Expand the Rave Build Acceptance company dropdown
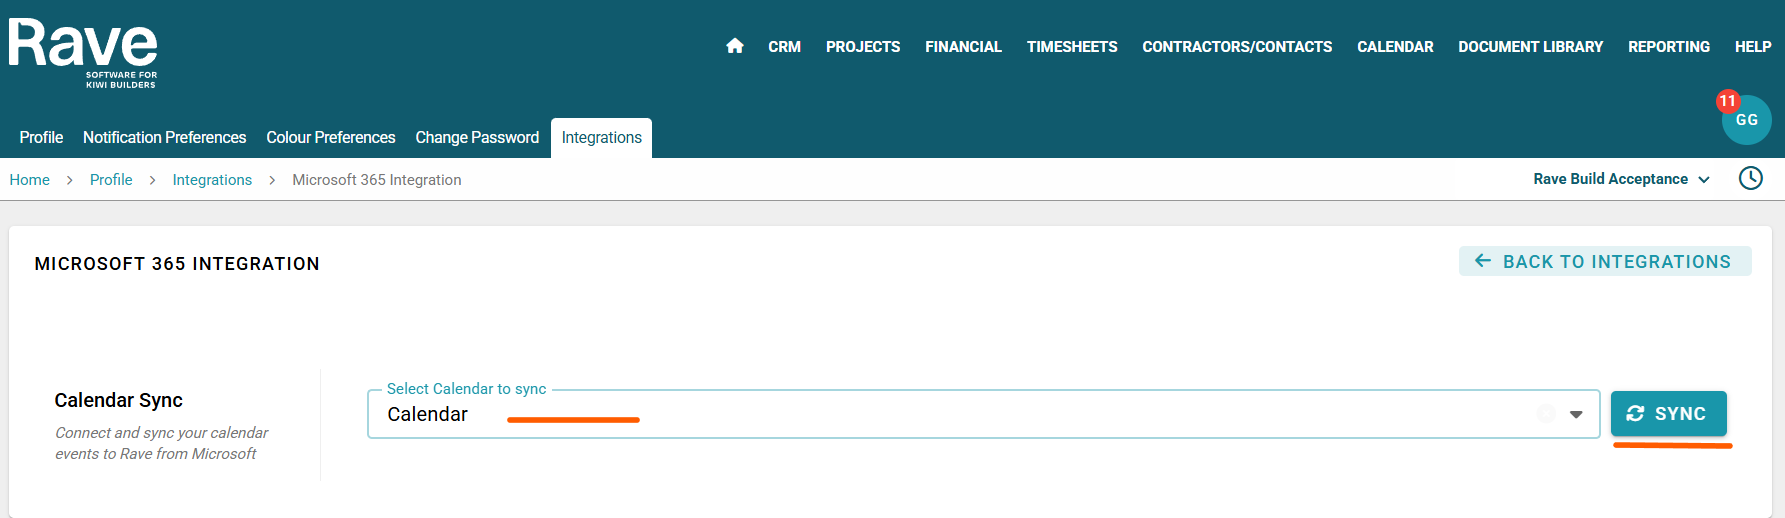Viewport: 1785px width, 518px height. (1621, 179)
